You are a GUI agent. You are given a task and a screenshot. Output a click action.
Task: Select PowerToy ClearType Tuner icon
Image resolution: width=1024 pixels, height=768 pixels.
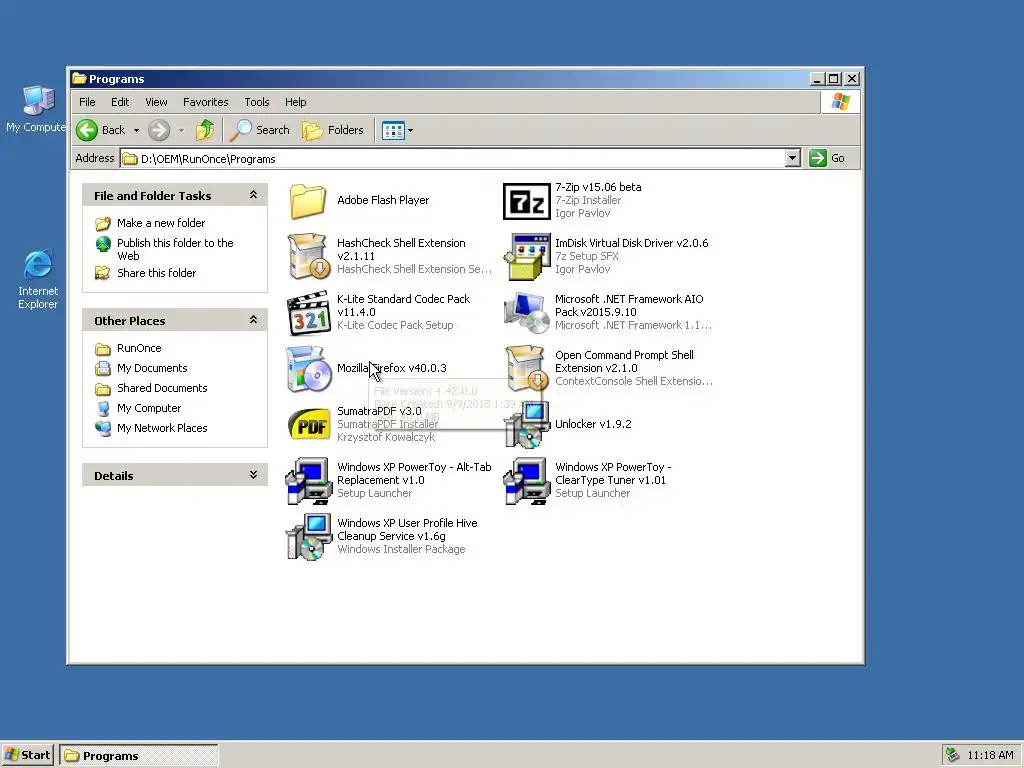click(x=526, y=481)
